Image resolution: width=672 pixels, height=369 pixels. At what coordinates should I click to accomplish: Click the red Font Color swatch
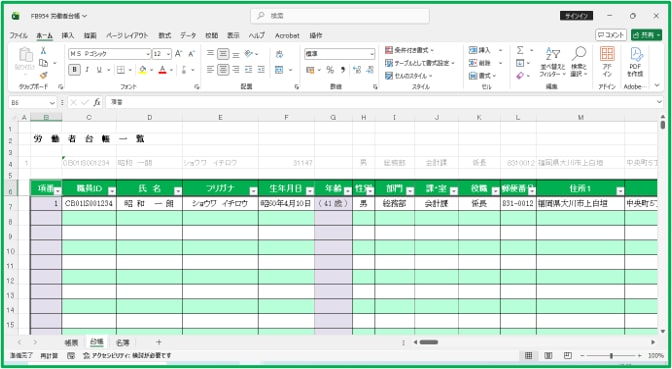coord(162,69)
